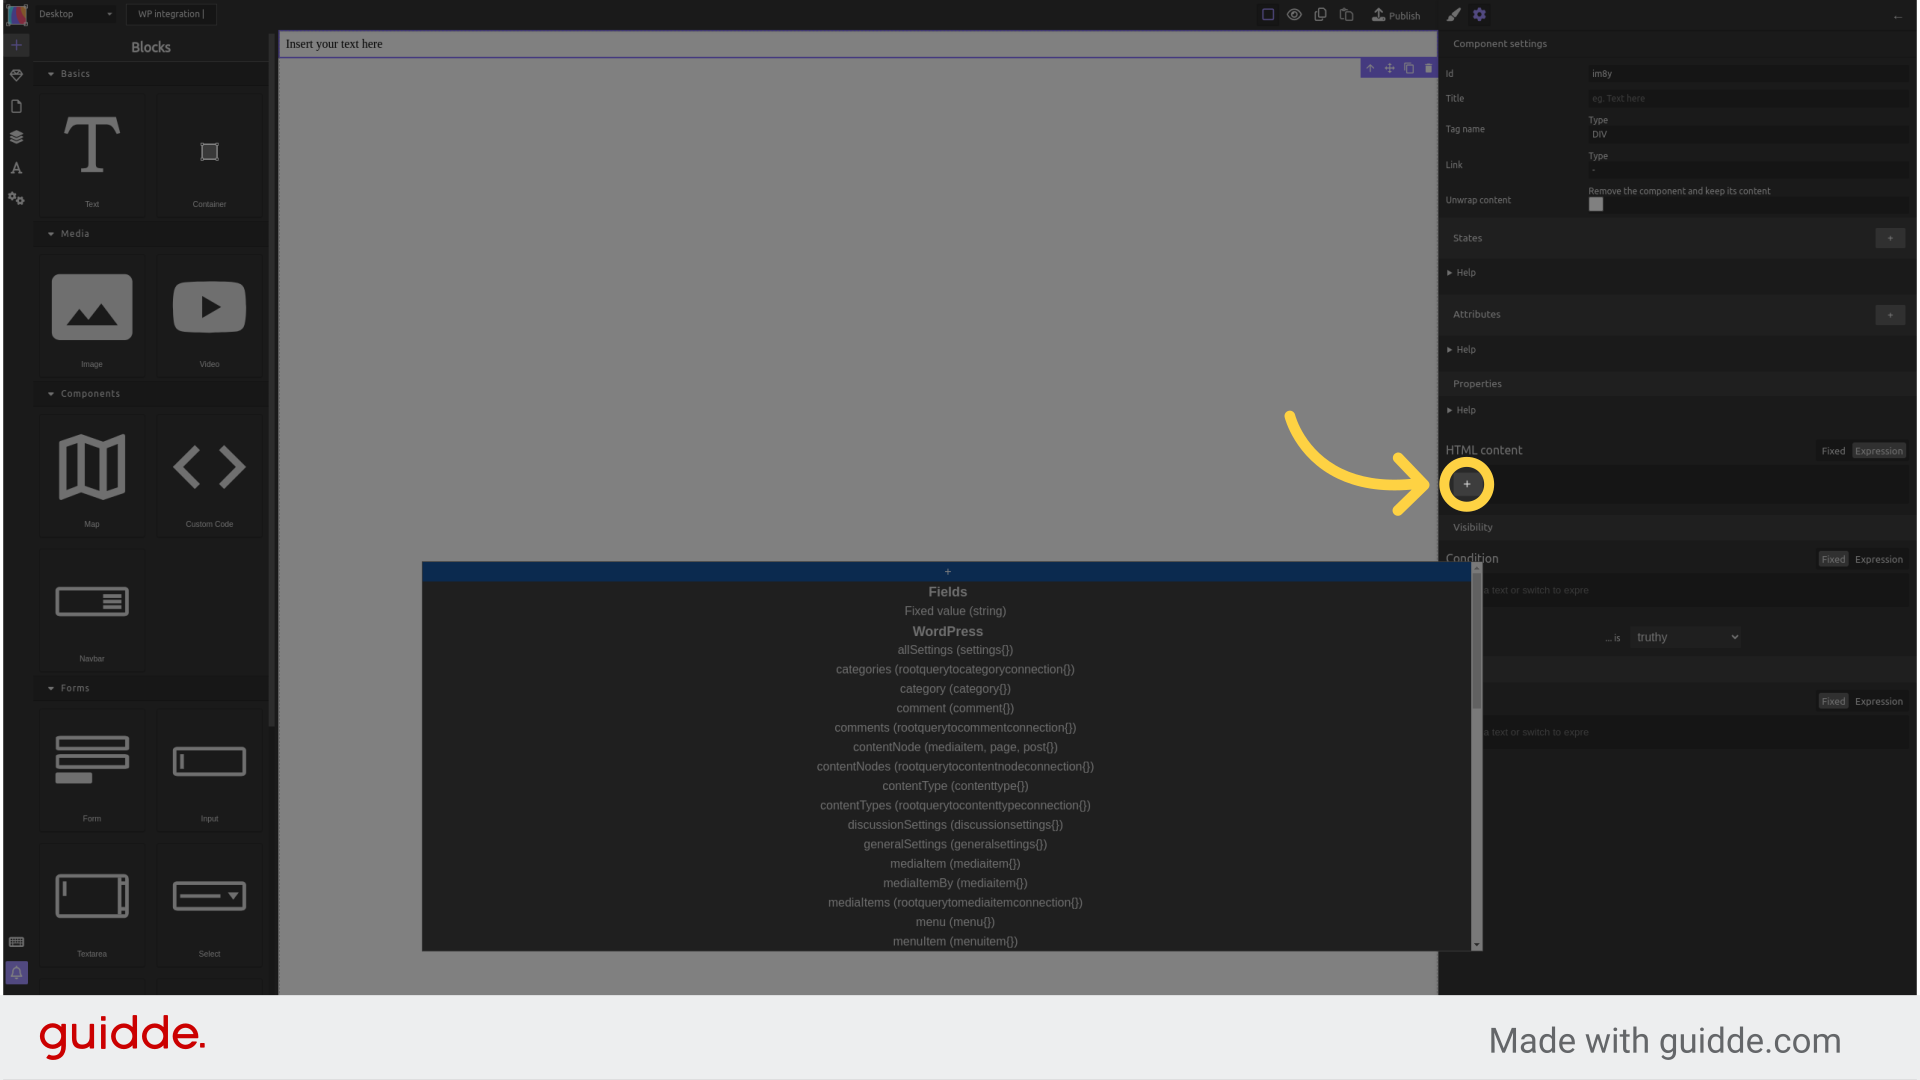Viewport: 1920px width, 1080px height.
Task: Toggle Fixed value for HTML content
Action: point(1833,451)
